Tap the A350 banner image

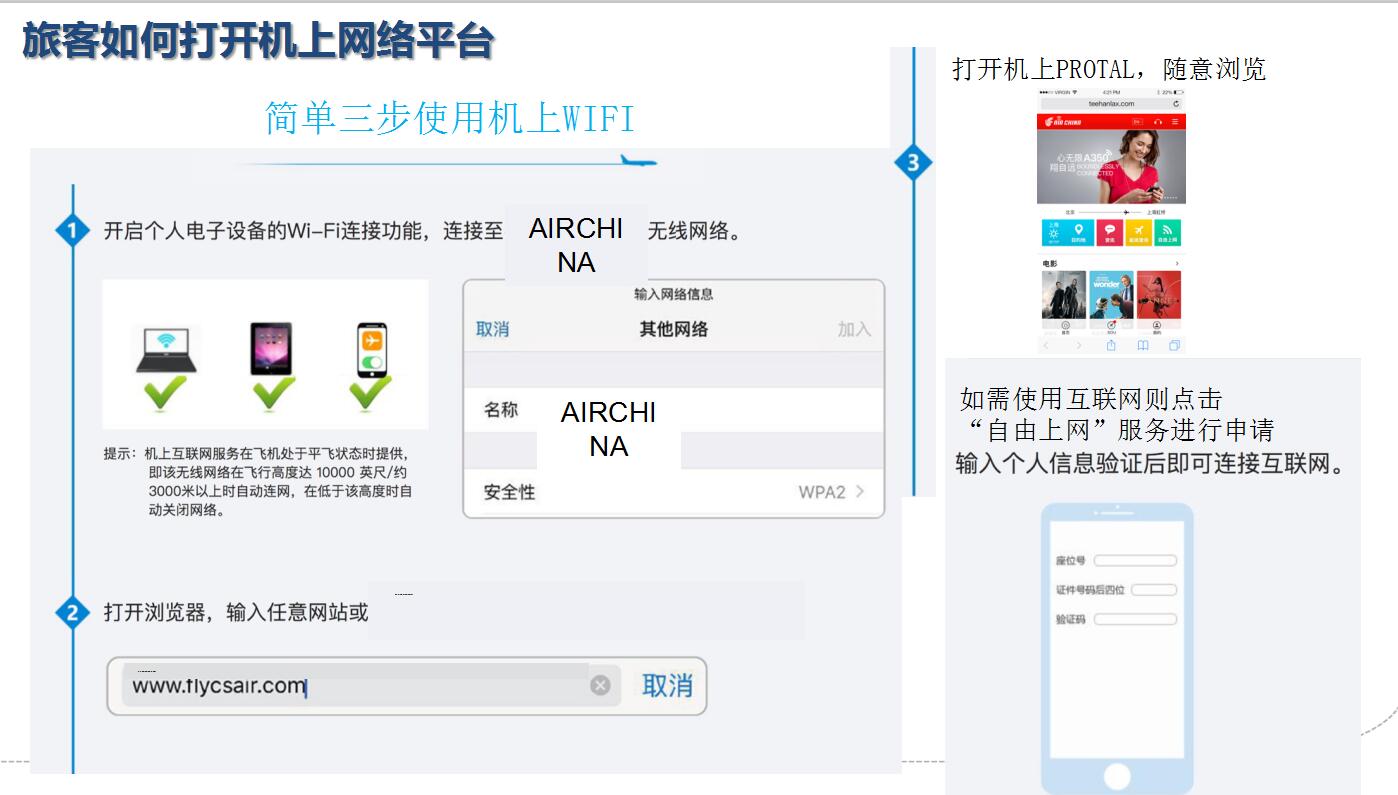point(1111,166)
